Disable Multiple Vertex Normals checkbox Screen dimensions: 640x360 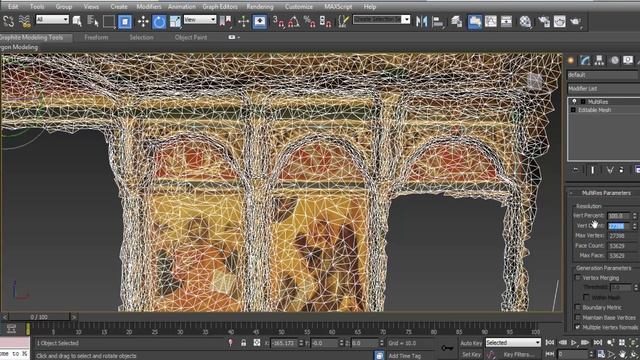click(x=578, y=327)
